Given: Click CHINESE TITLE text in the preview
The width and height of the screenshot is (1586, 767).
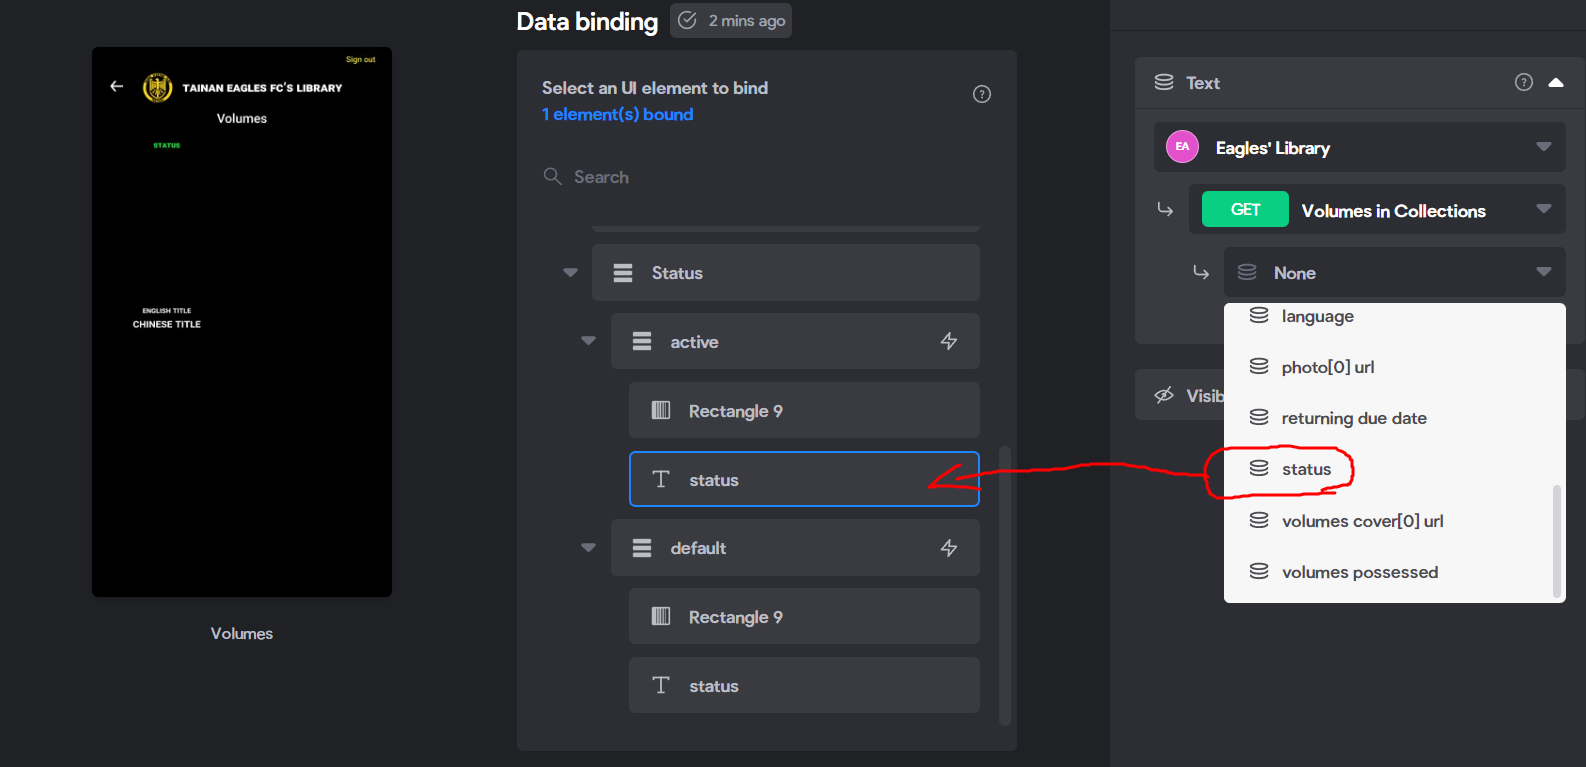Looking at the screenshot, I should (x=167, y=324).
